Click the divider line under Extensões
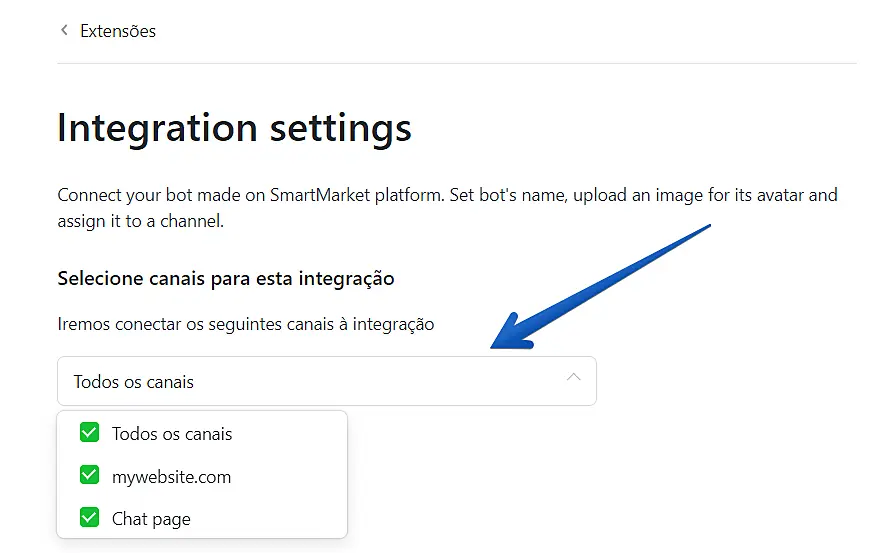The image size is (893, 553). point(456,63)
